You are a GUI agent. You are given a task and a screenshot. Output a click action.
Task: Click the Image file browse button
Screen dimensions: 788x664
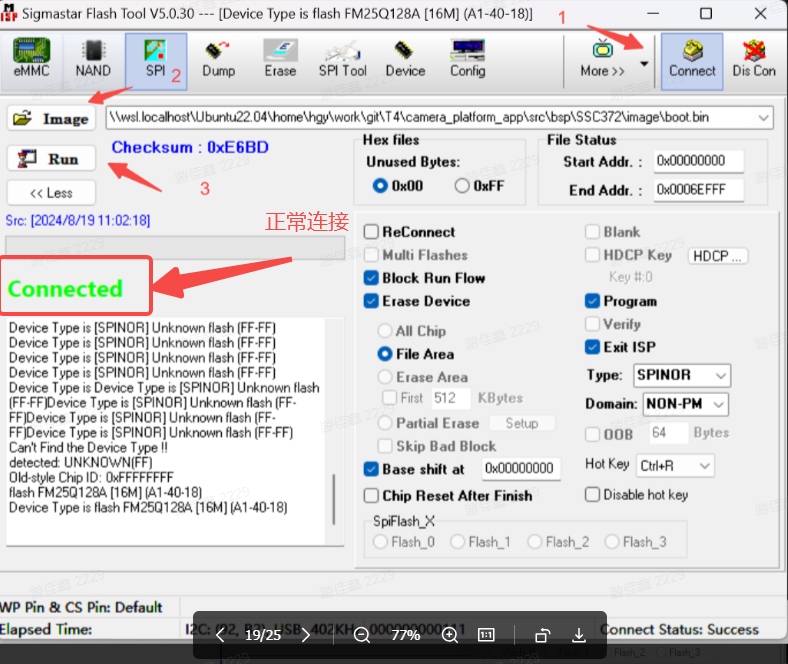[51, 119]
